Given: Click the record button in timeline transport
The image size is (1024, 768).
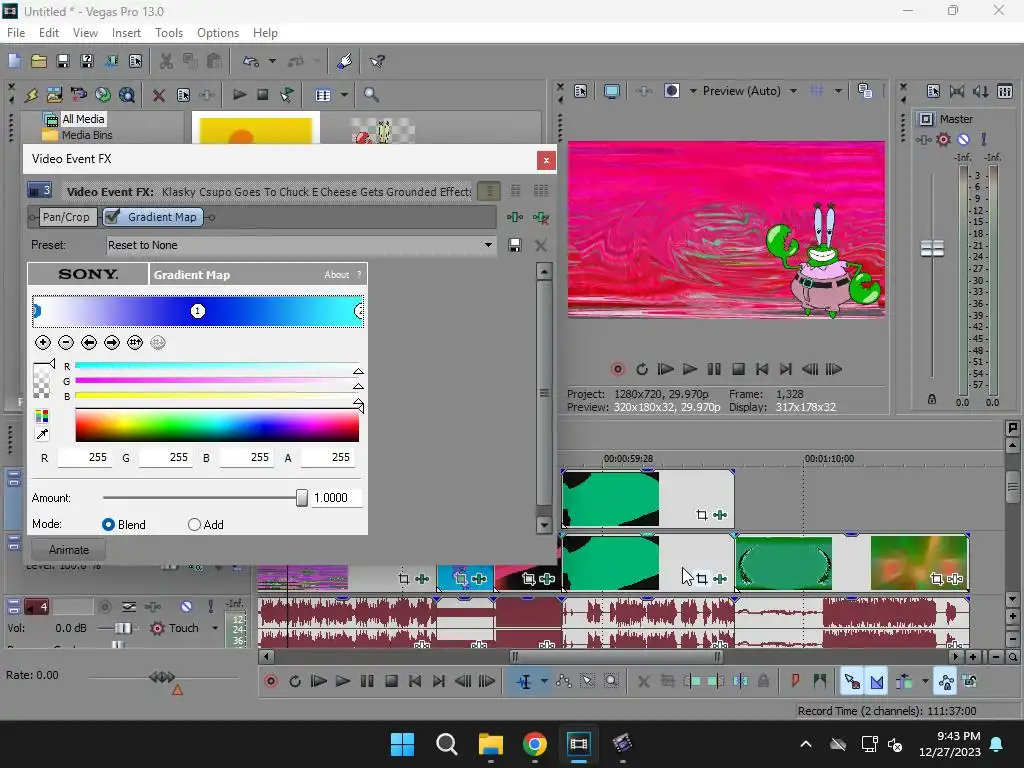Looking at the screenshot, I should (x=271, y=681).
